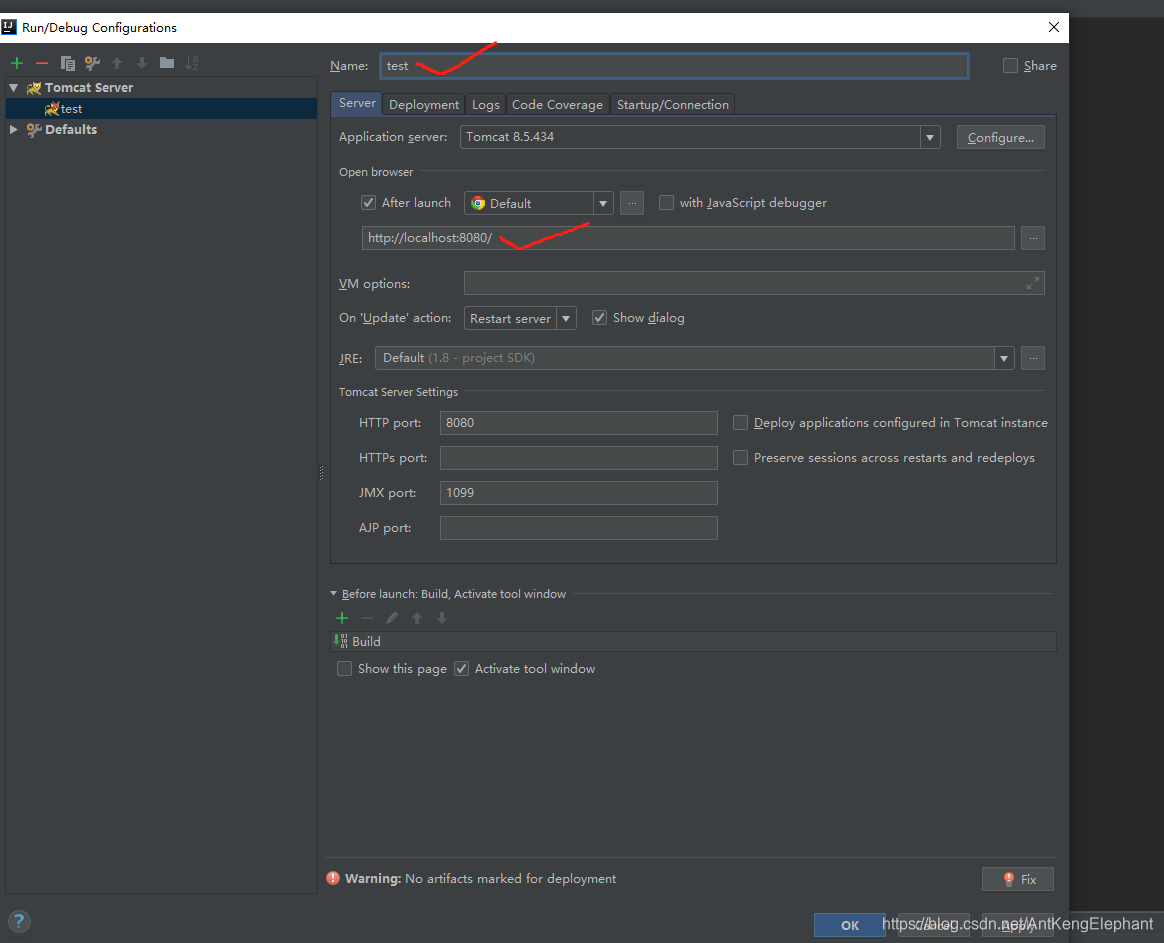Viewport: 1164px width, 943px height.
Task: Enable Preserve sessions across restarts
Action: tap(740, 457)
